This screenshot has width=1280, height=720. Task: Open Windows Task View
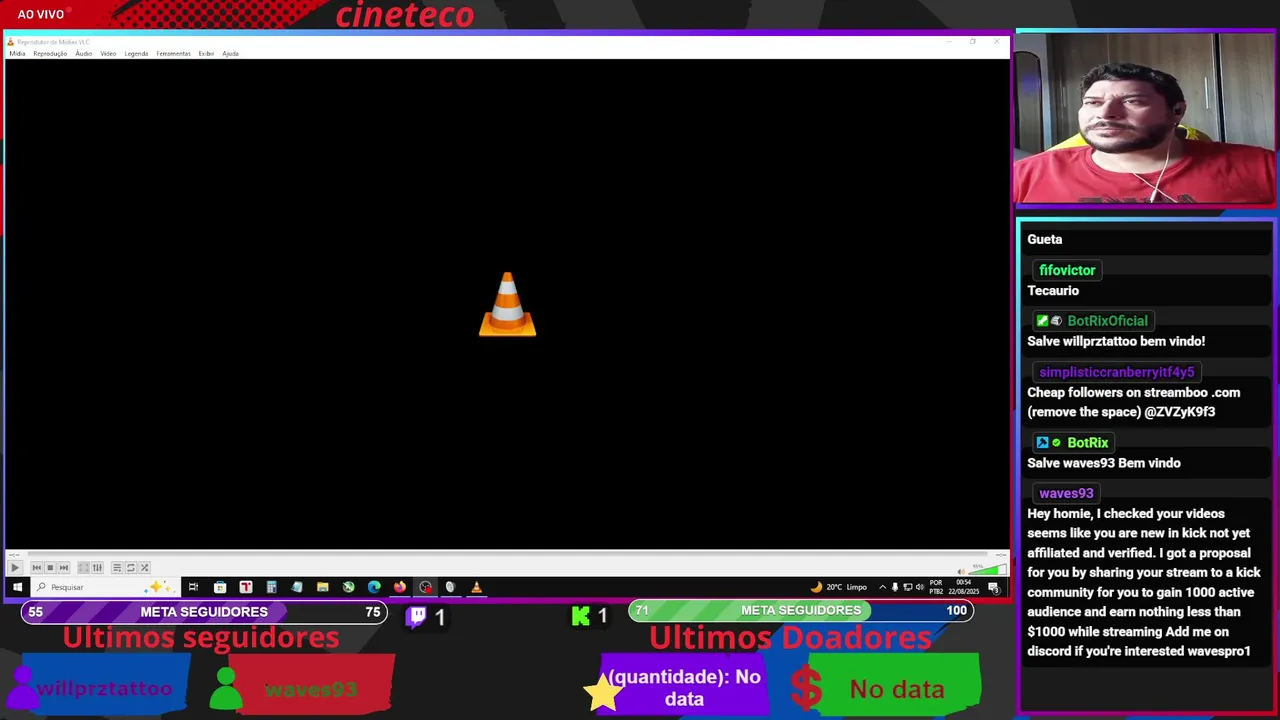193,587
